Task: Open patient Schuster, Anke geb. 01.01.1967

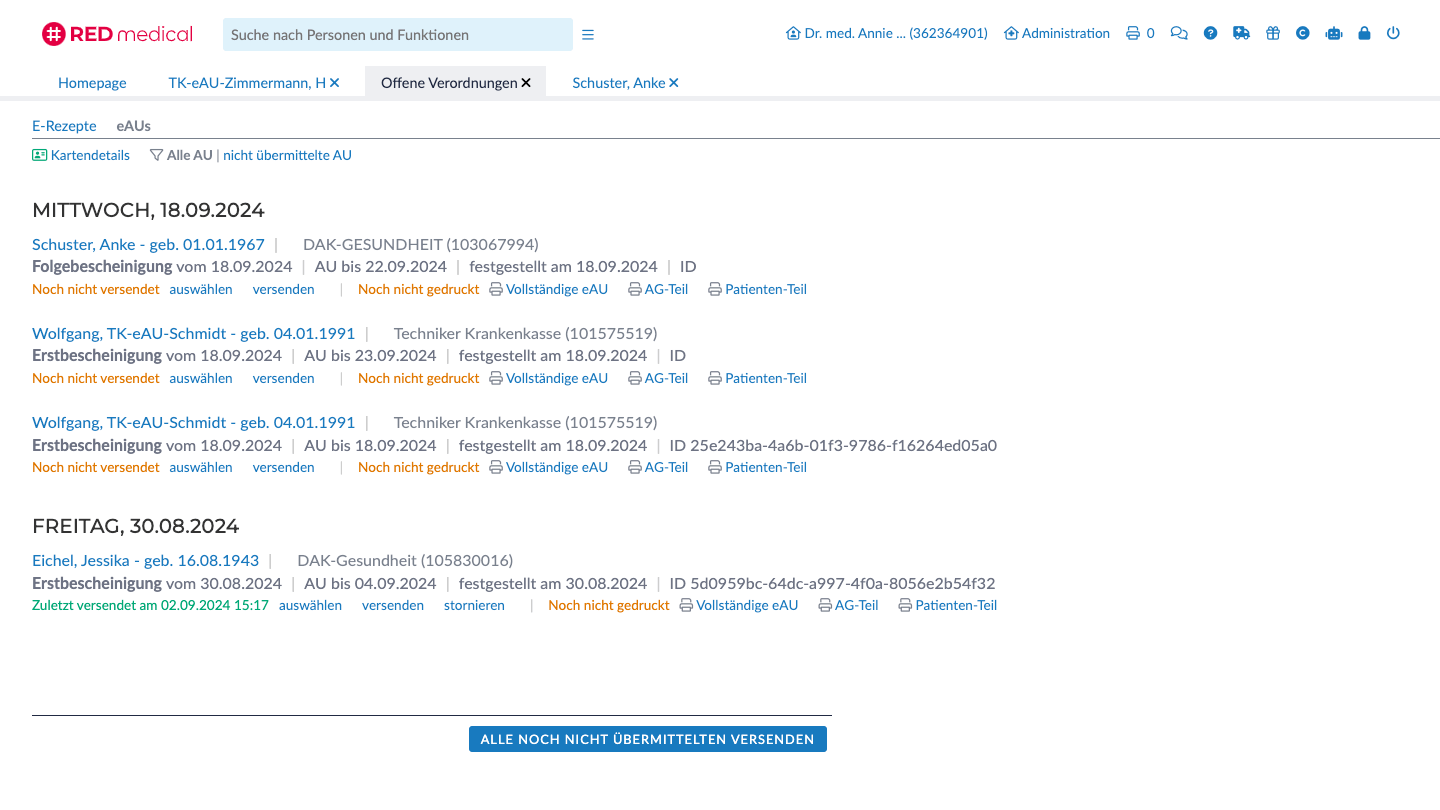Action: 148,244
